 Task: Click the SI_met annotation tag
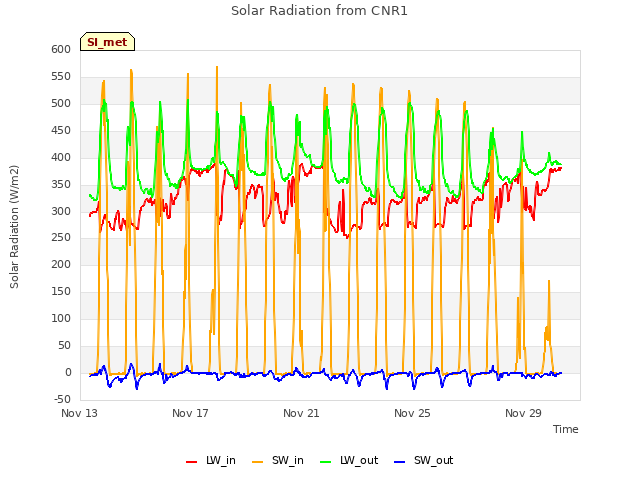(107, 42)
